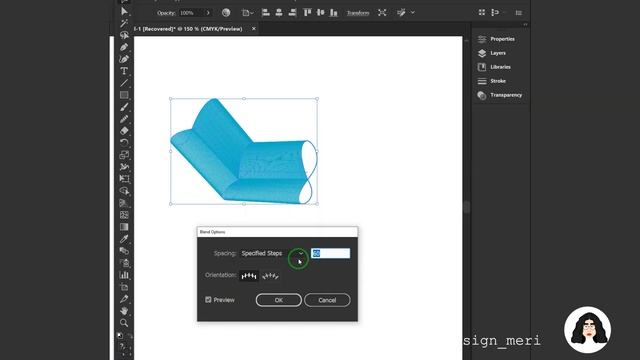640x360 pixels.
Task: Click Vertical Align Top icon
Action: tap(307, 13)
